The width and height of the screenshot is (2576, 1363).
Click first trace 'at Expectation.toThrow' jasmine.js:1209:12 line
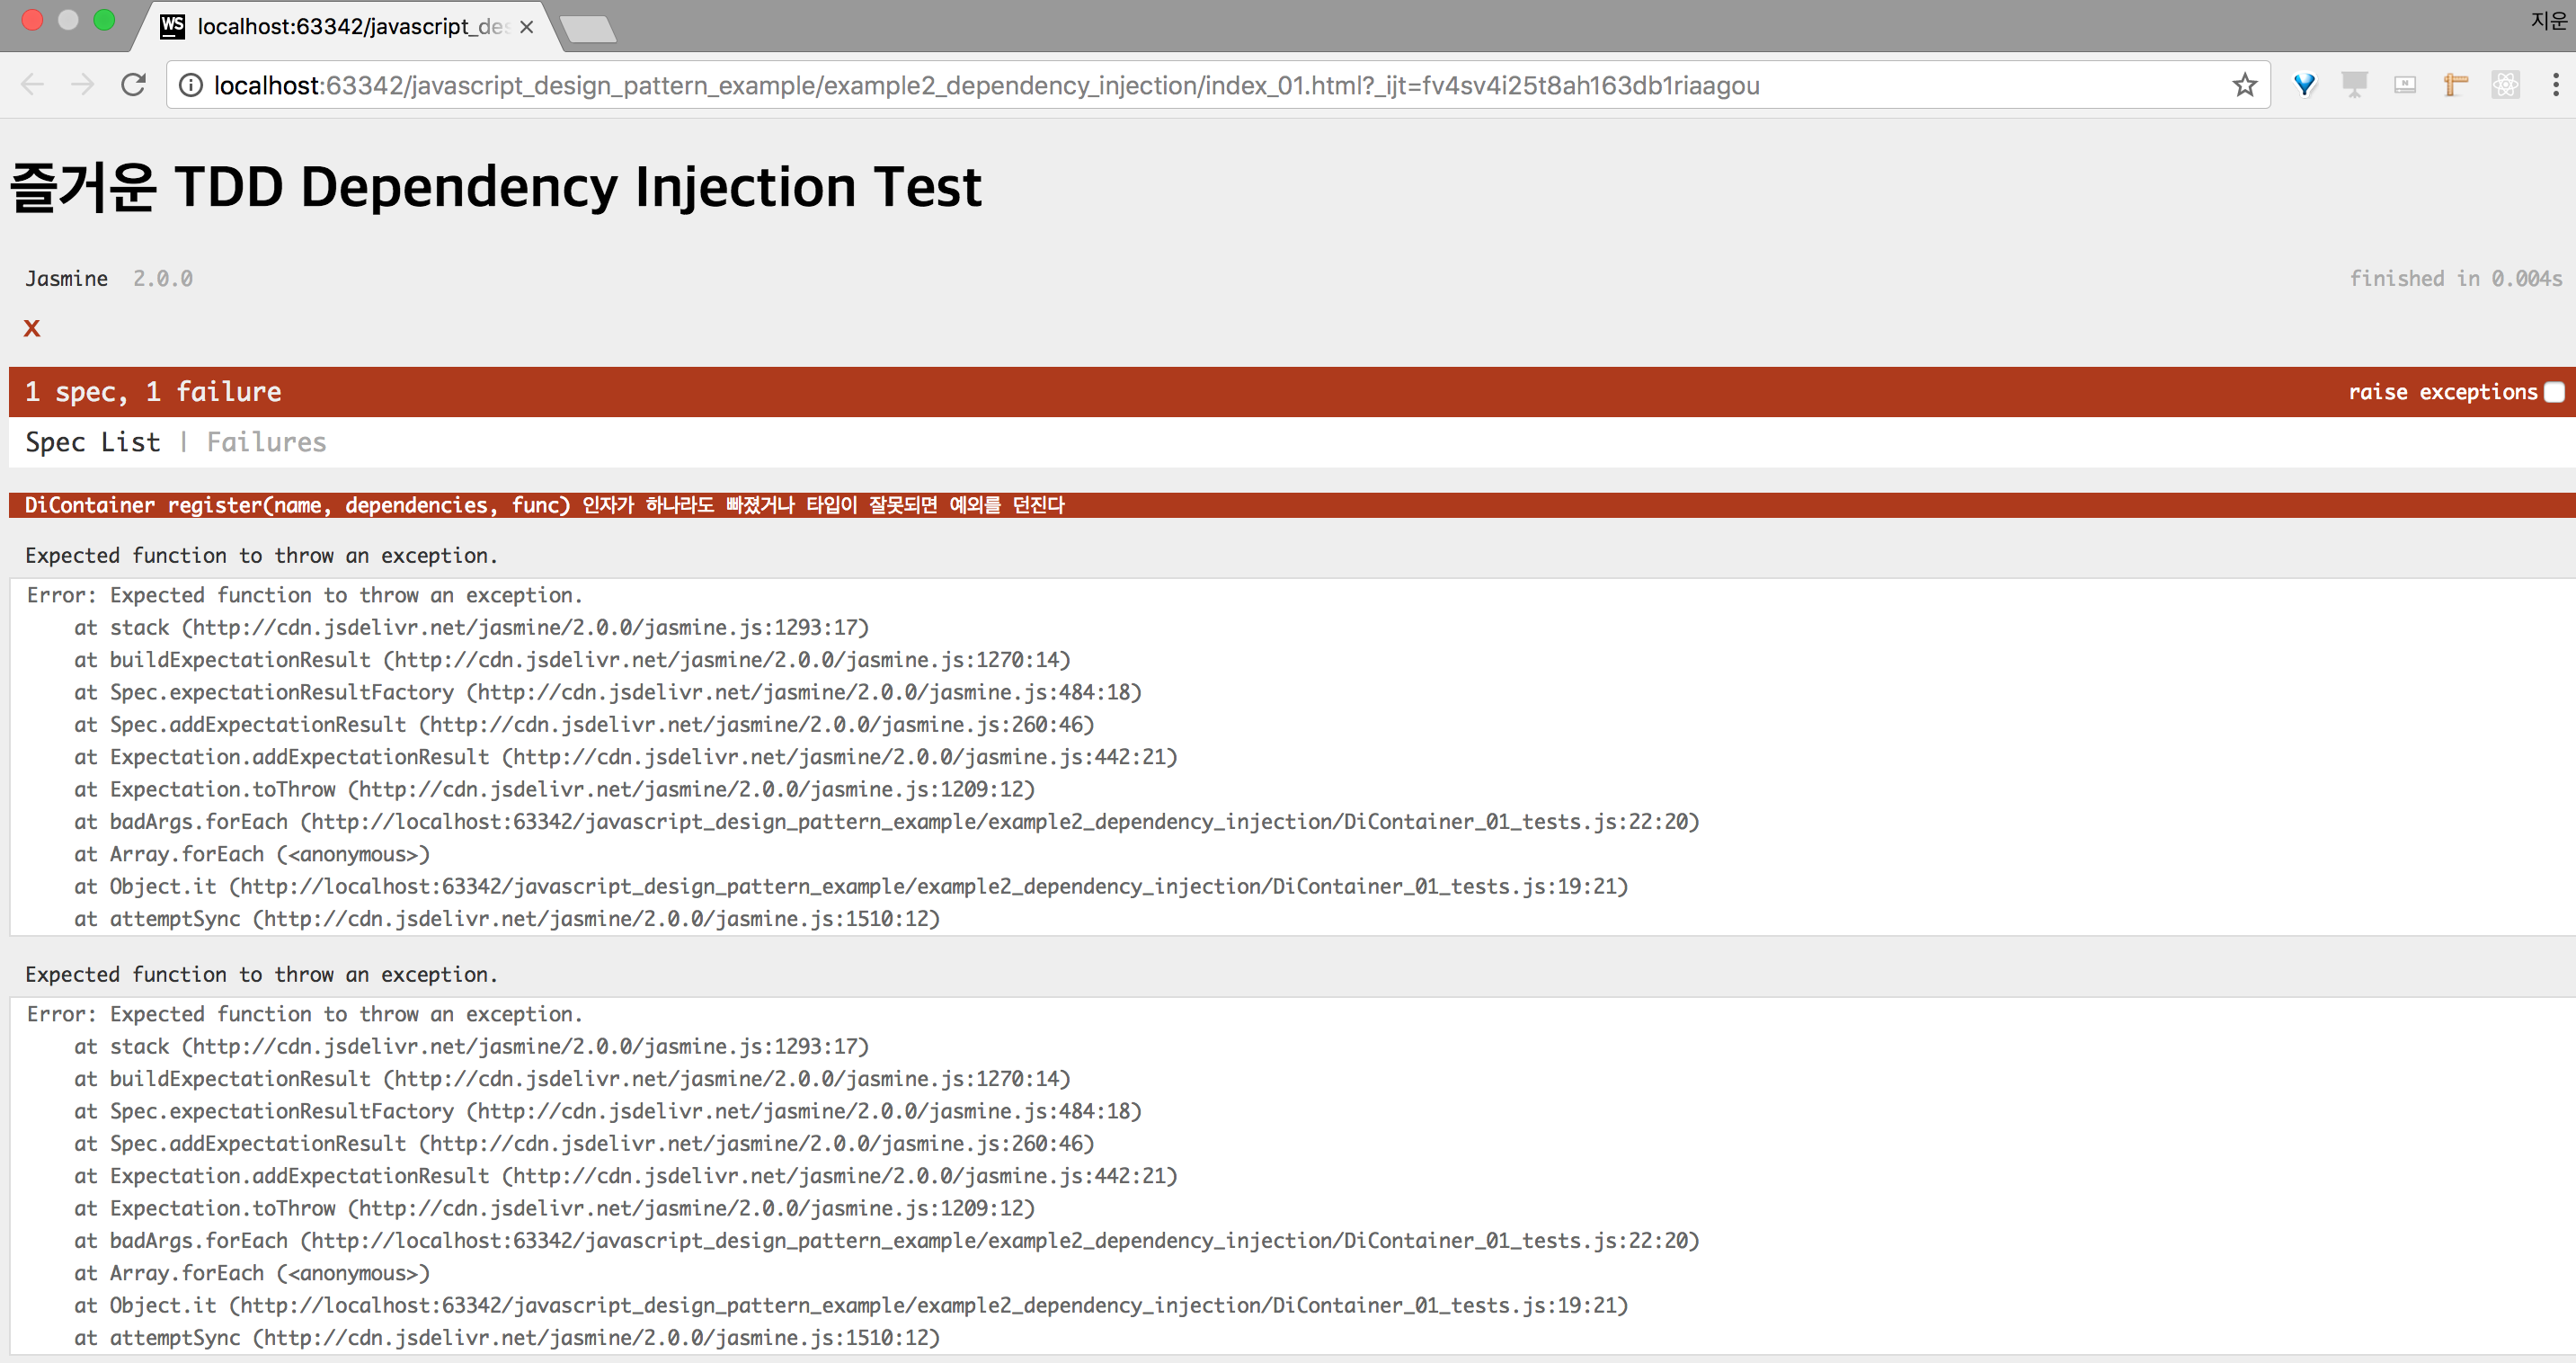[x=554, y=789]
